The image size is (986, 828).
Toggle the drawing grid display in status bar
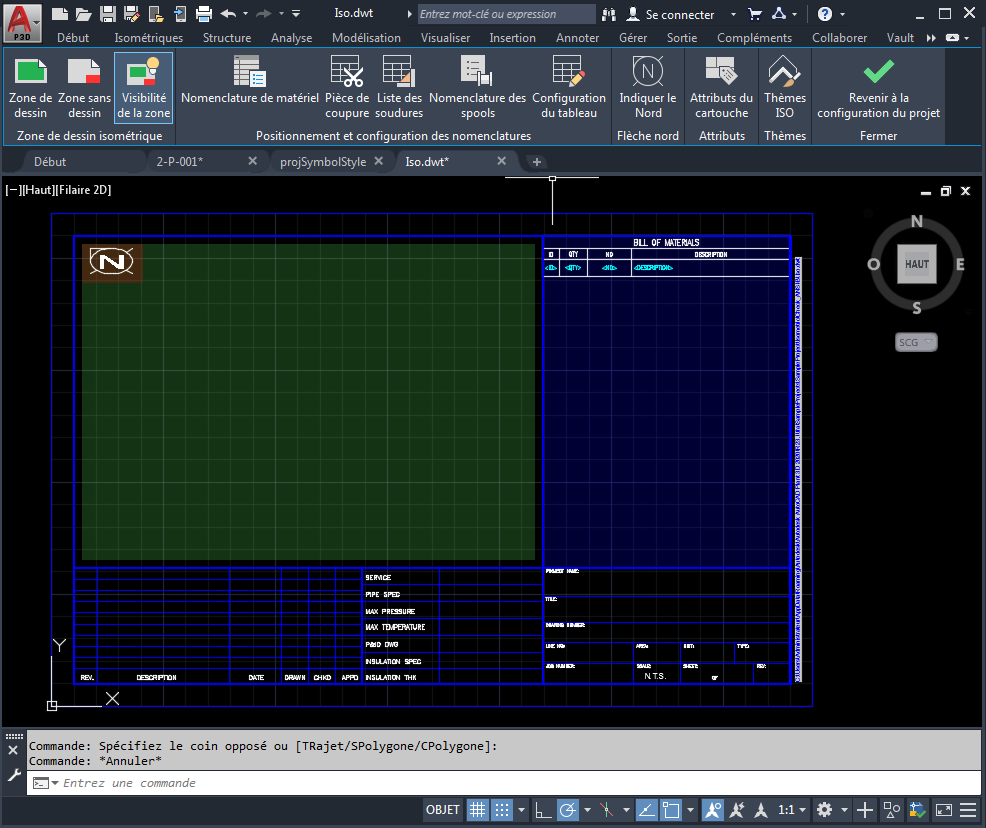478,810
